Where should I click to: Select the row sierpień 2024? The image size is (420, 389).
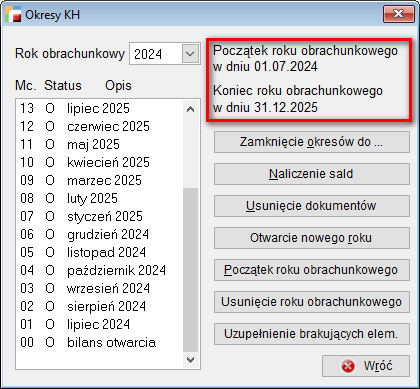100,306
